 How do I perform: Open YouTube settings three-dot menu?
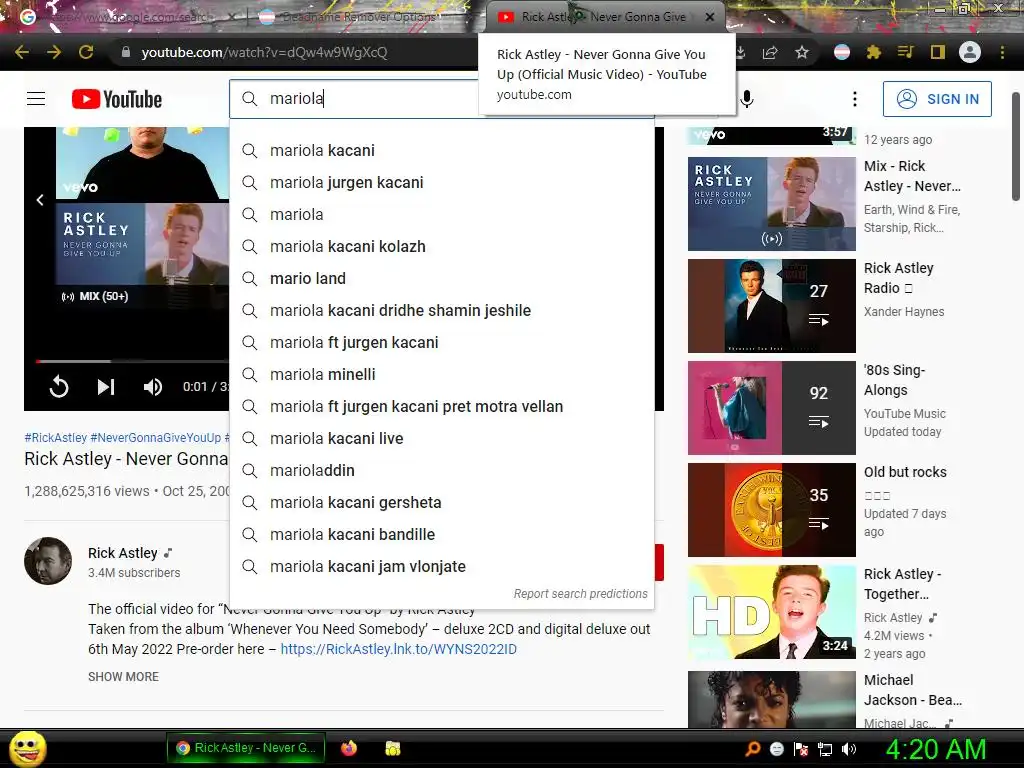click(x=854, y=99)
